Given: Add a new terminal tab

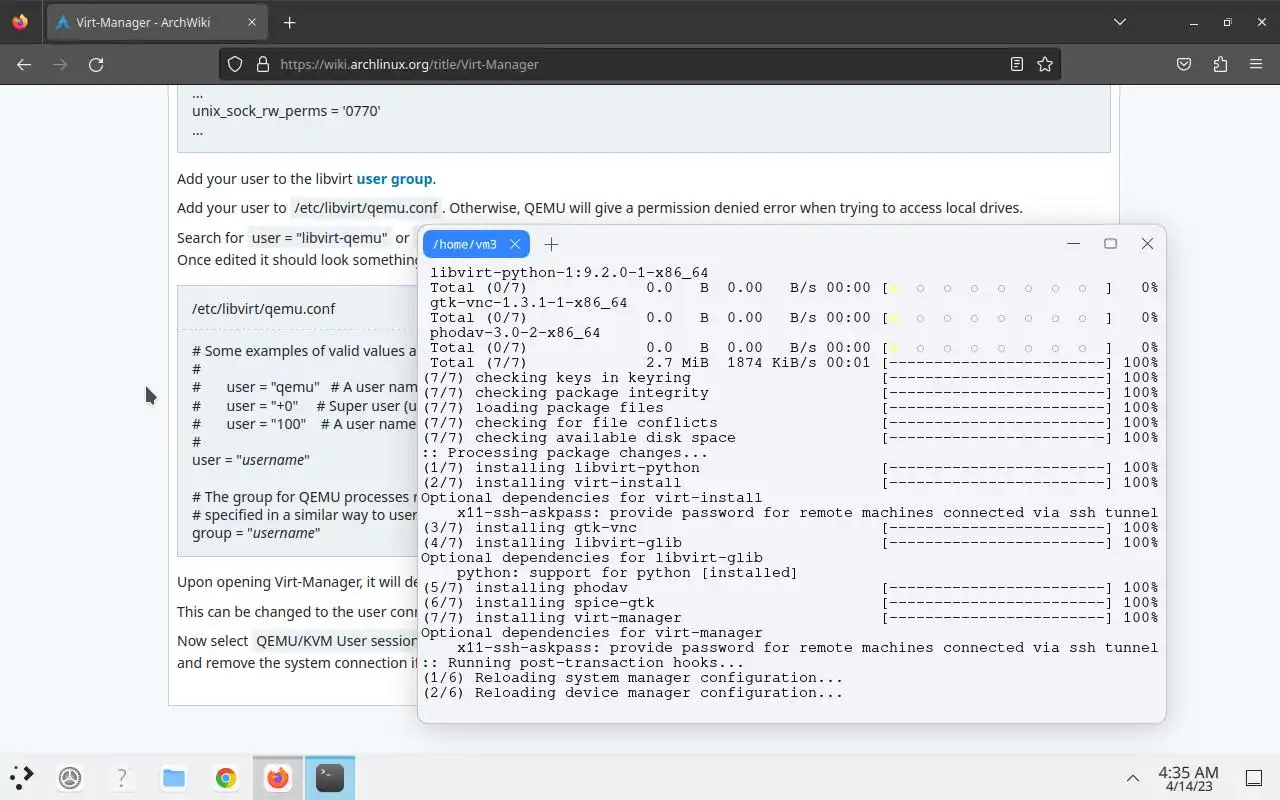Looking at the screenshot, I should click(551, 244).
